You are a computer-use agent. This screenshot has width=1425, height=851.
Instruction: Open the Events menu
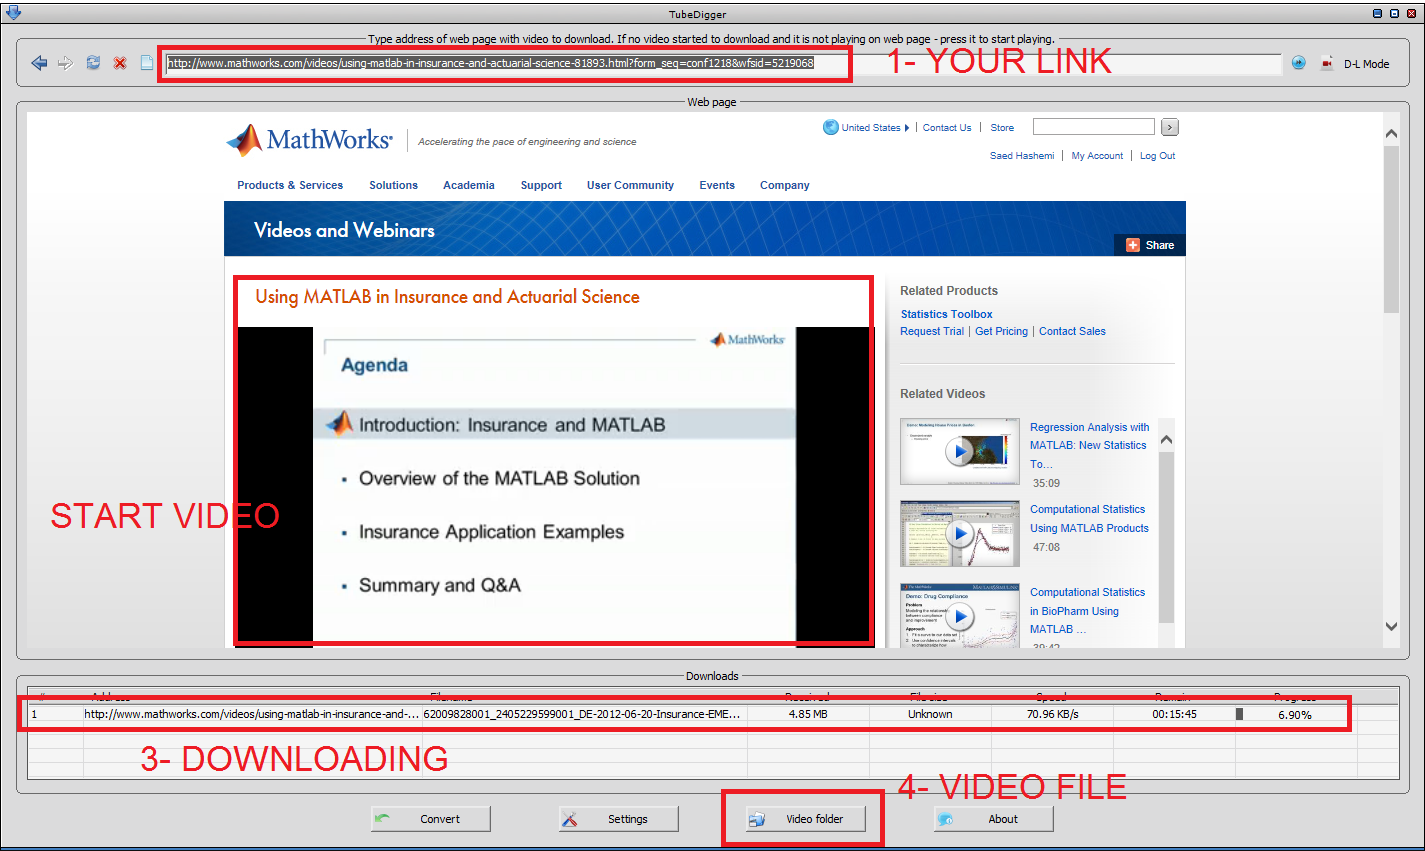tap(717, 185)
